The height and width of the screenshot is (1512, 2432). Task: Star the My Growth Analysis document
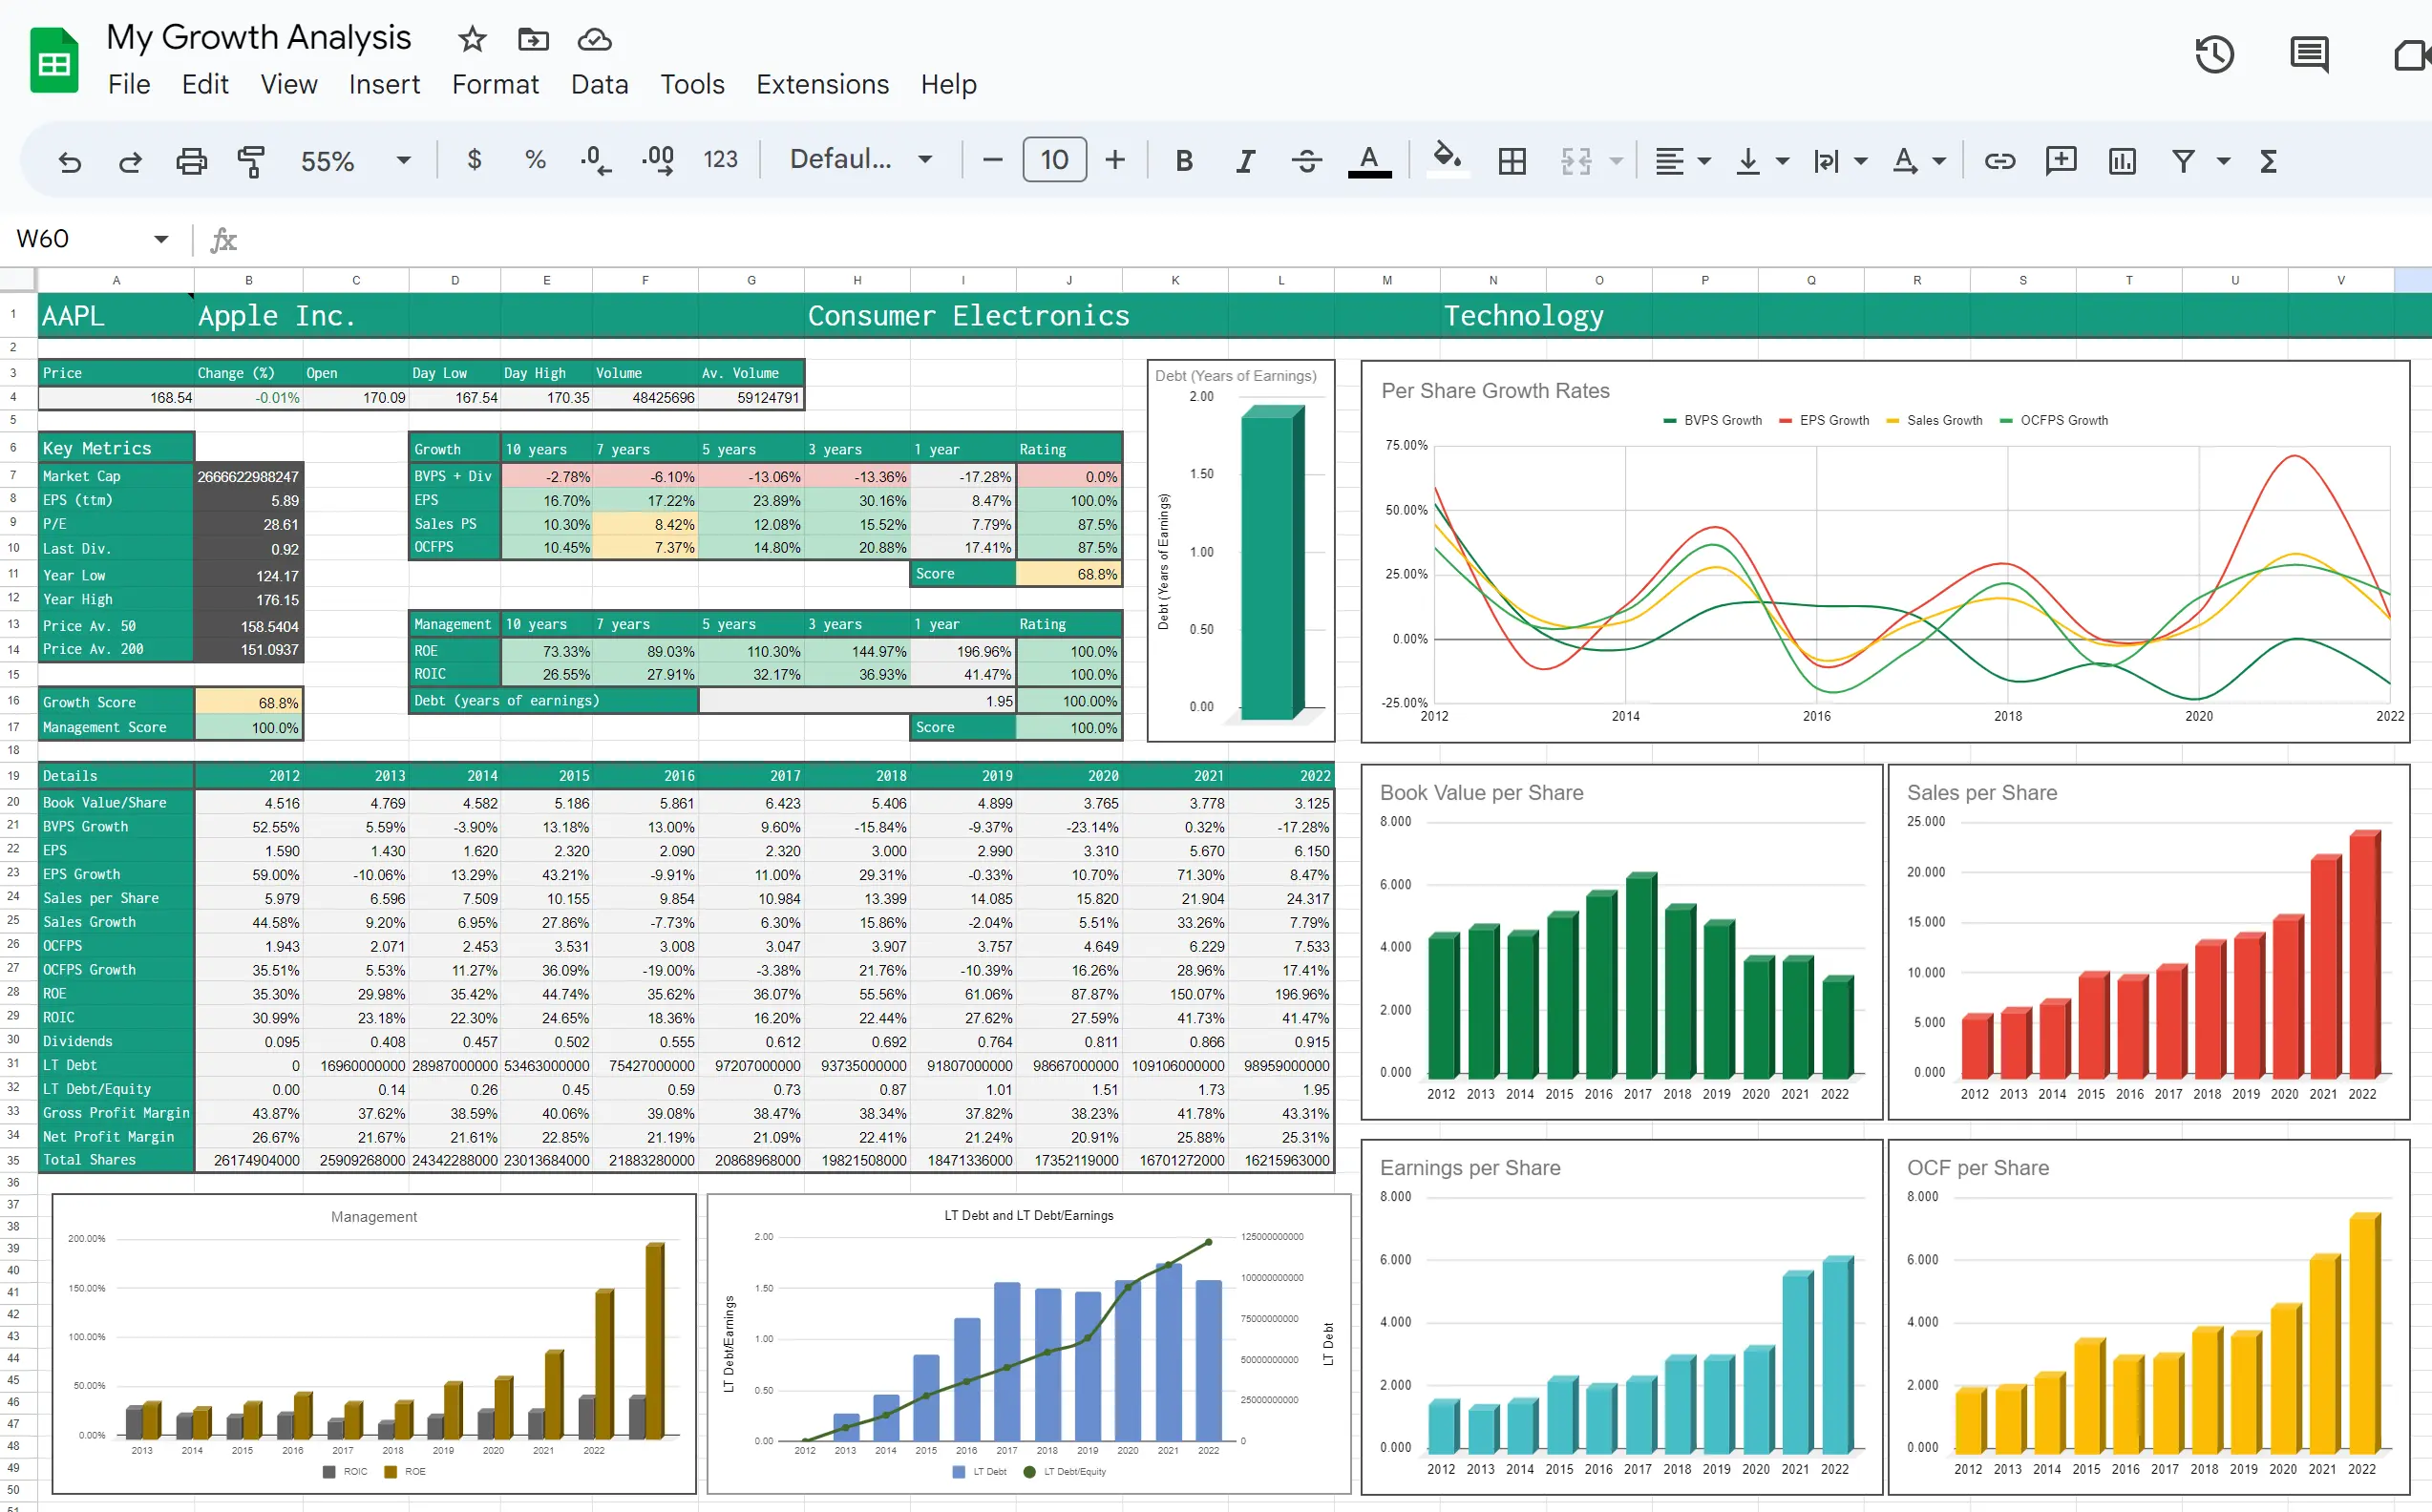(472, 40)
